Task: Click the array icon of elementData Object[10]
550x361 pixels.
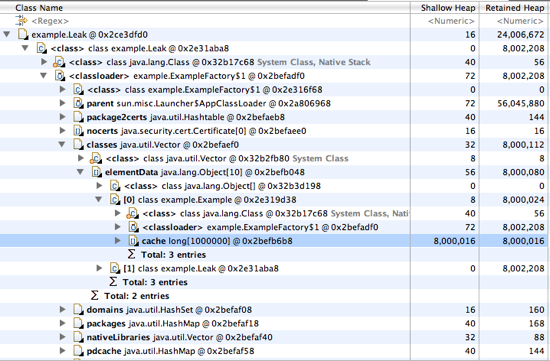Action: [96, 172]
